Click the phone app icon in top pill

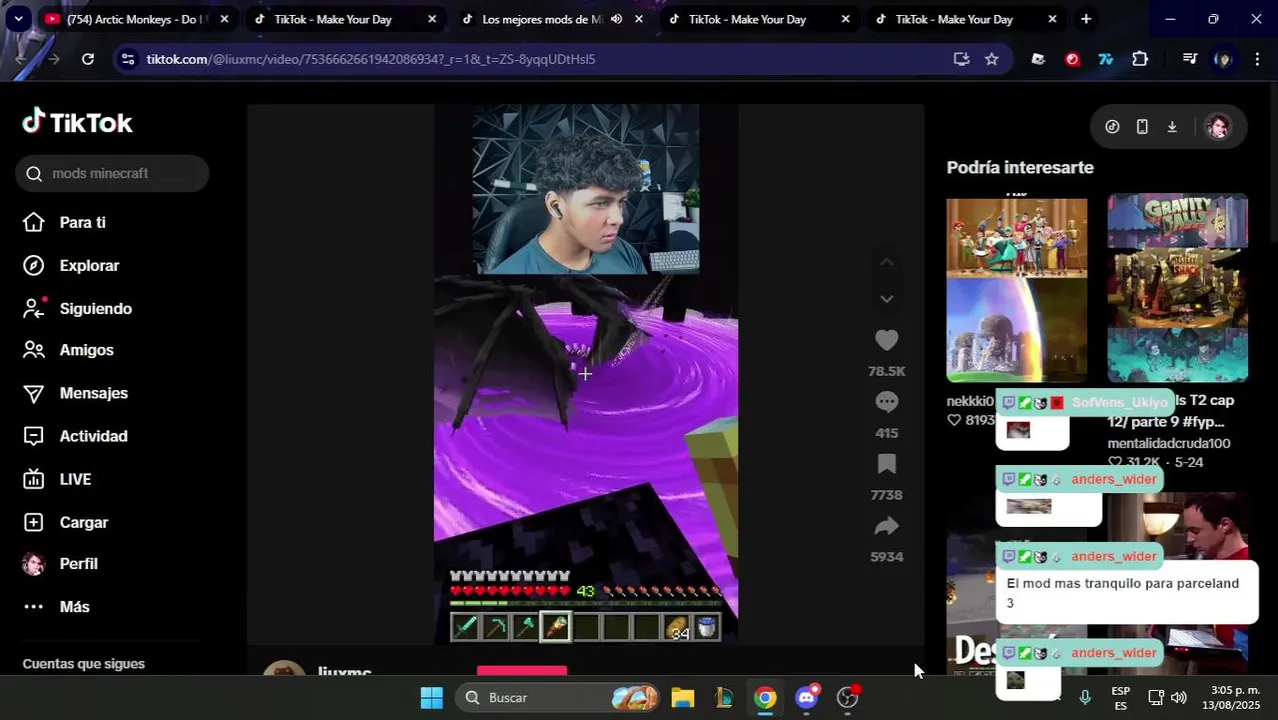[x=1142, y=127]
